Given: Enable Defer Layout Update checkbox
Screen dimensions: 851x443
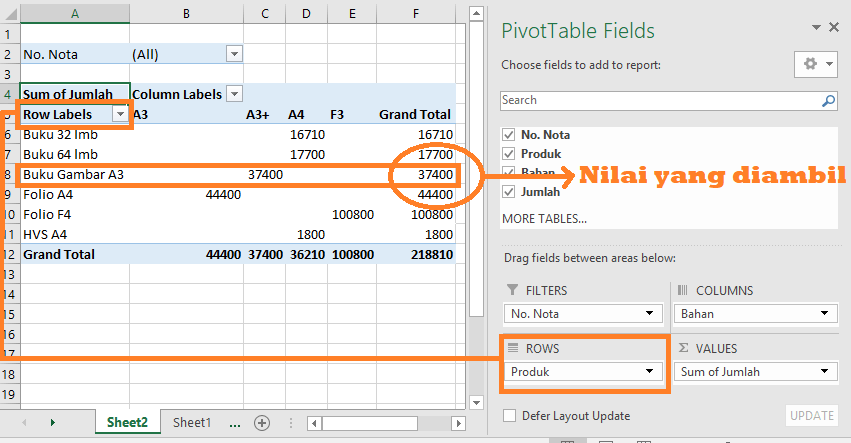Looking at the screenshot, I should (x=509, y=416).
